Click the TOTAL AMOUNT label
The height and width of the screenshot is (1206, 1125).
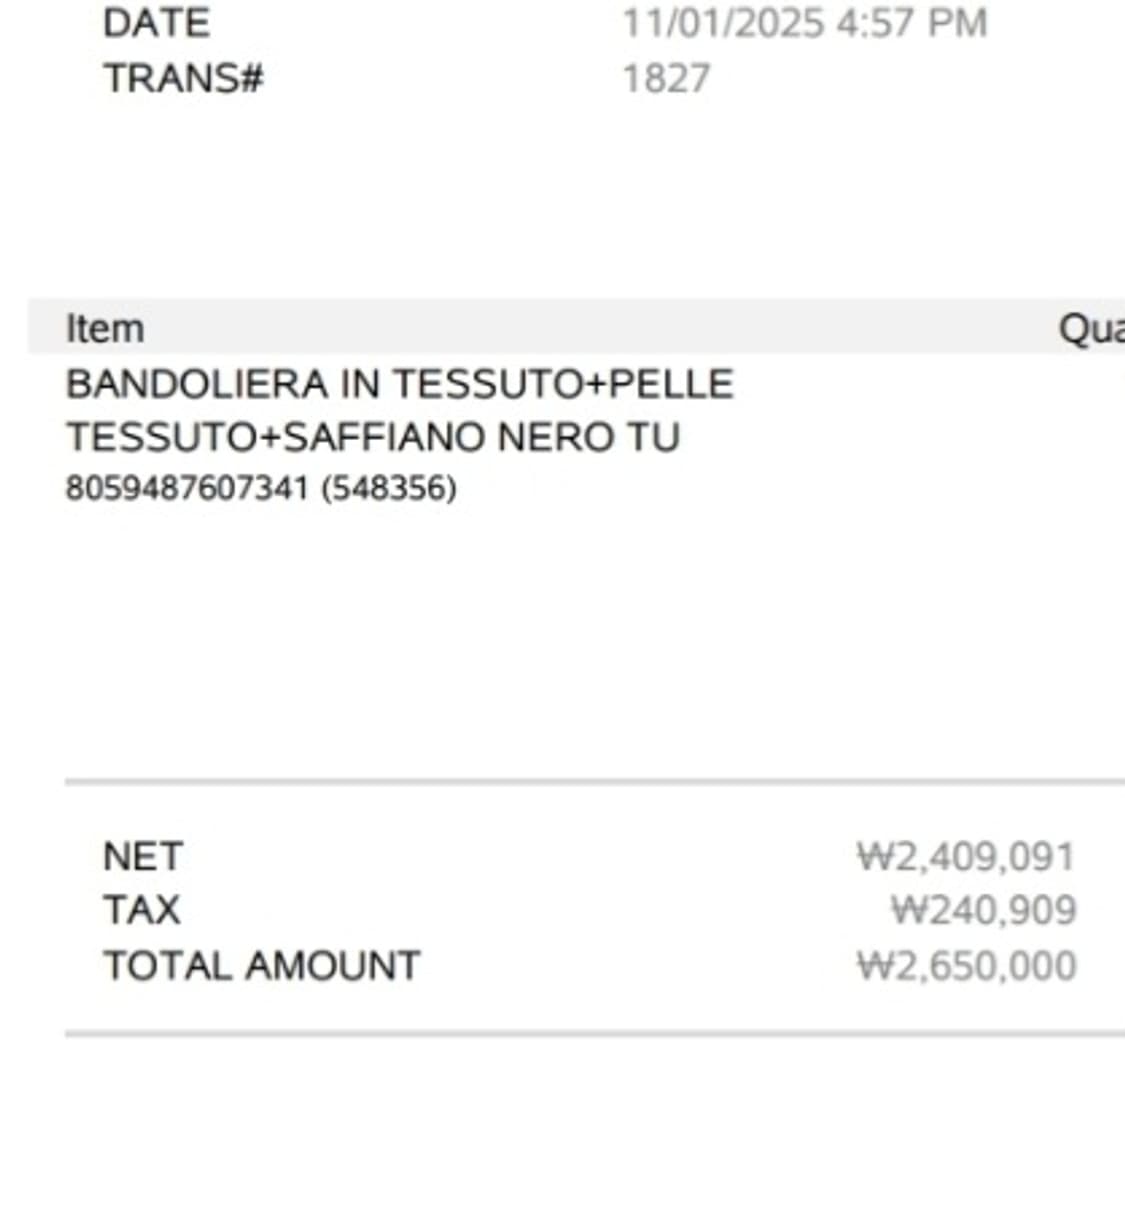coord(262,965)
